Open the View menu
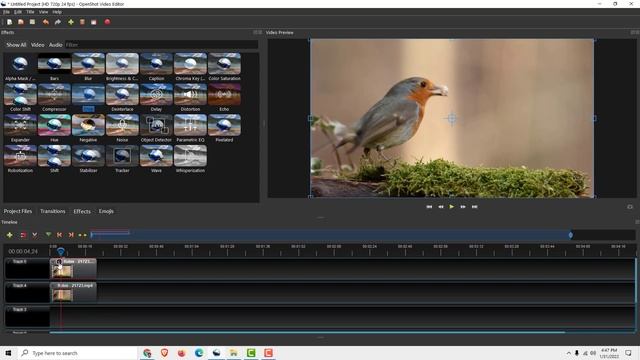 (43, 12)
